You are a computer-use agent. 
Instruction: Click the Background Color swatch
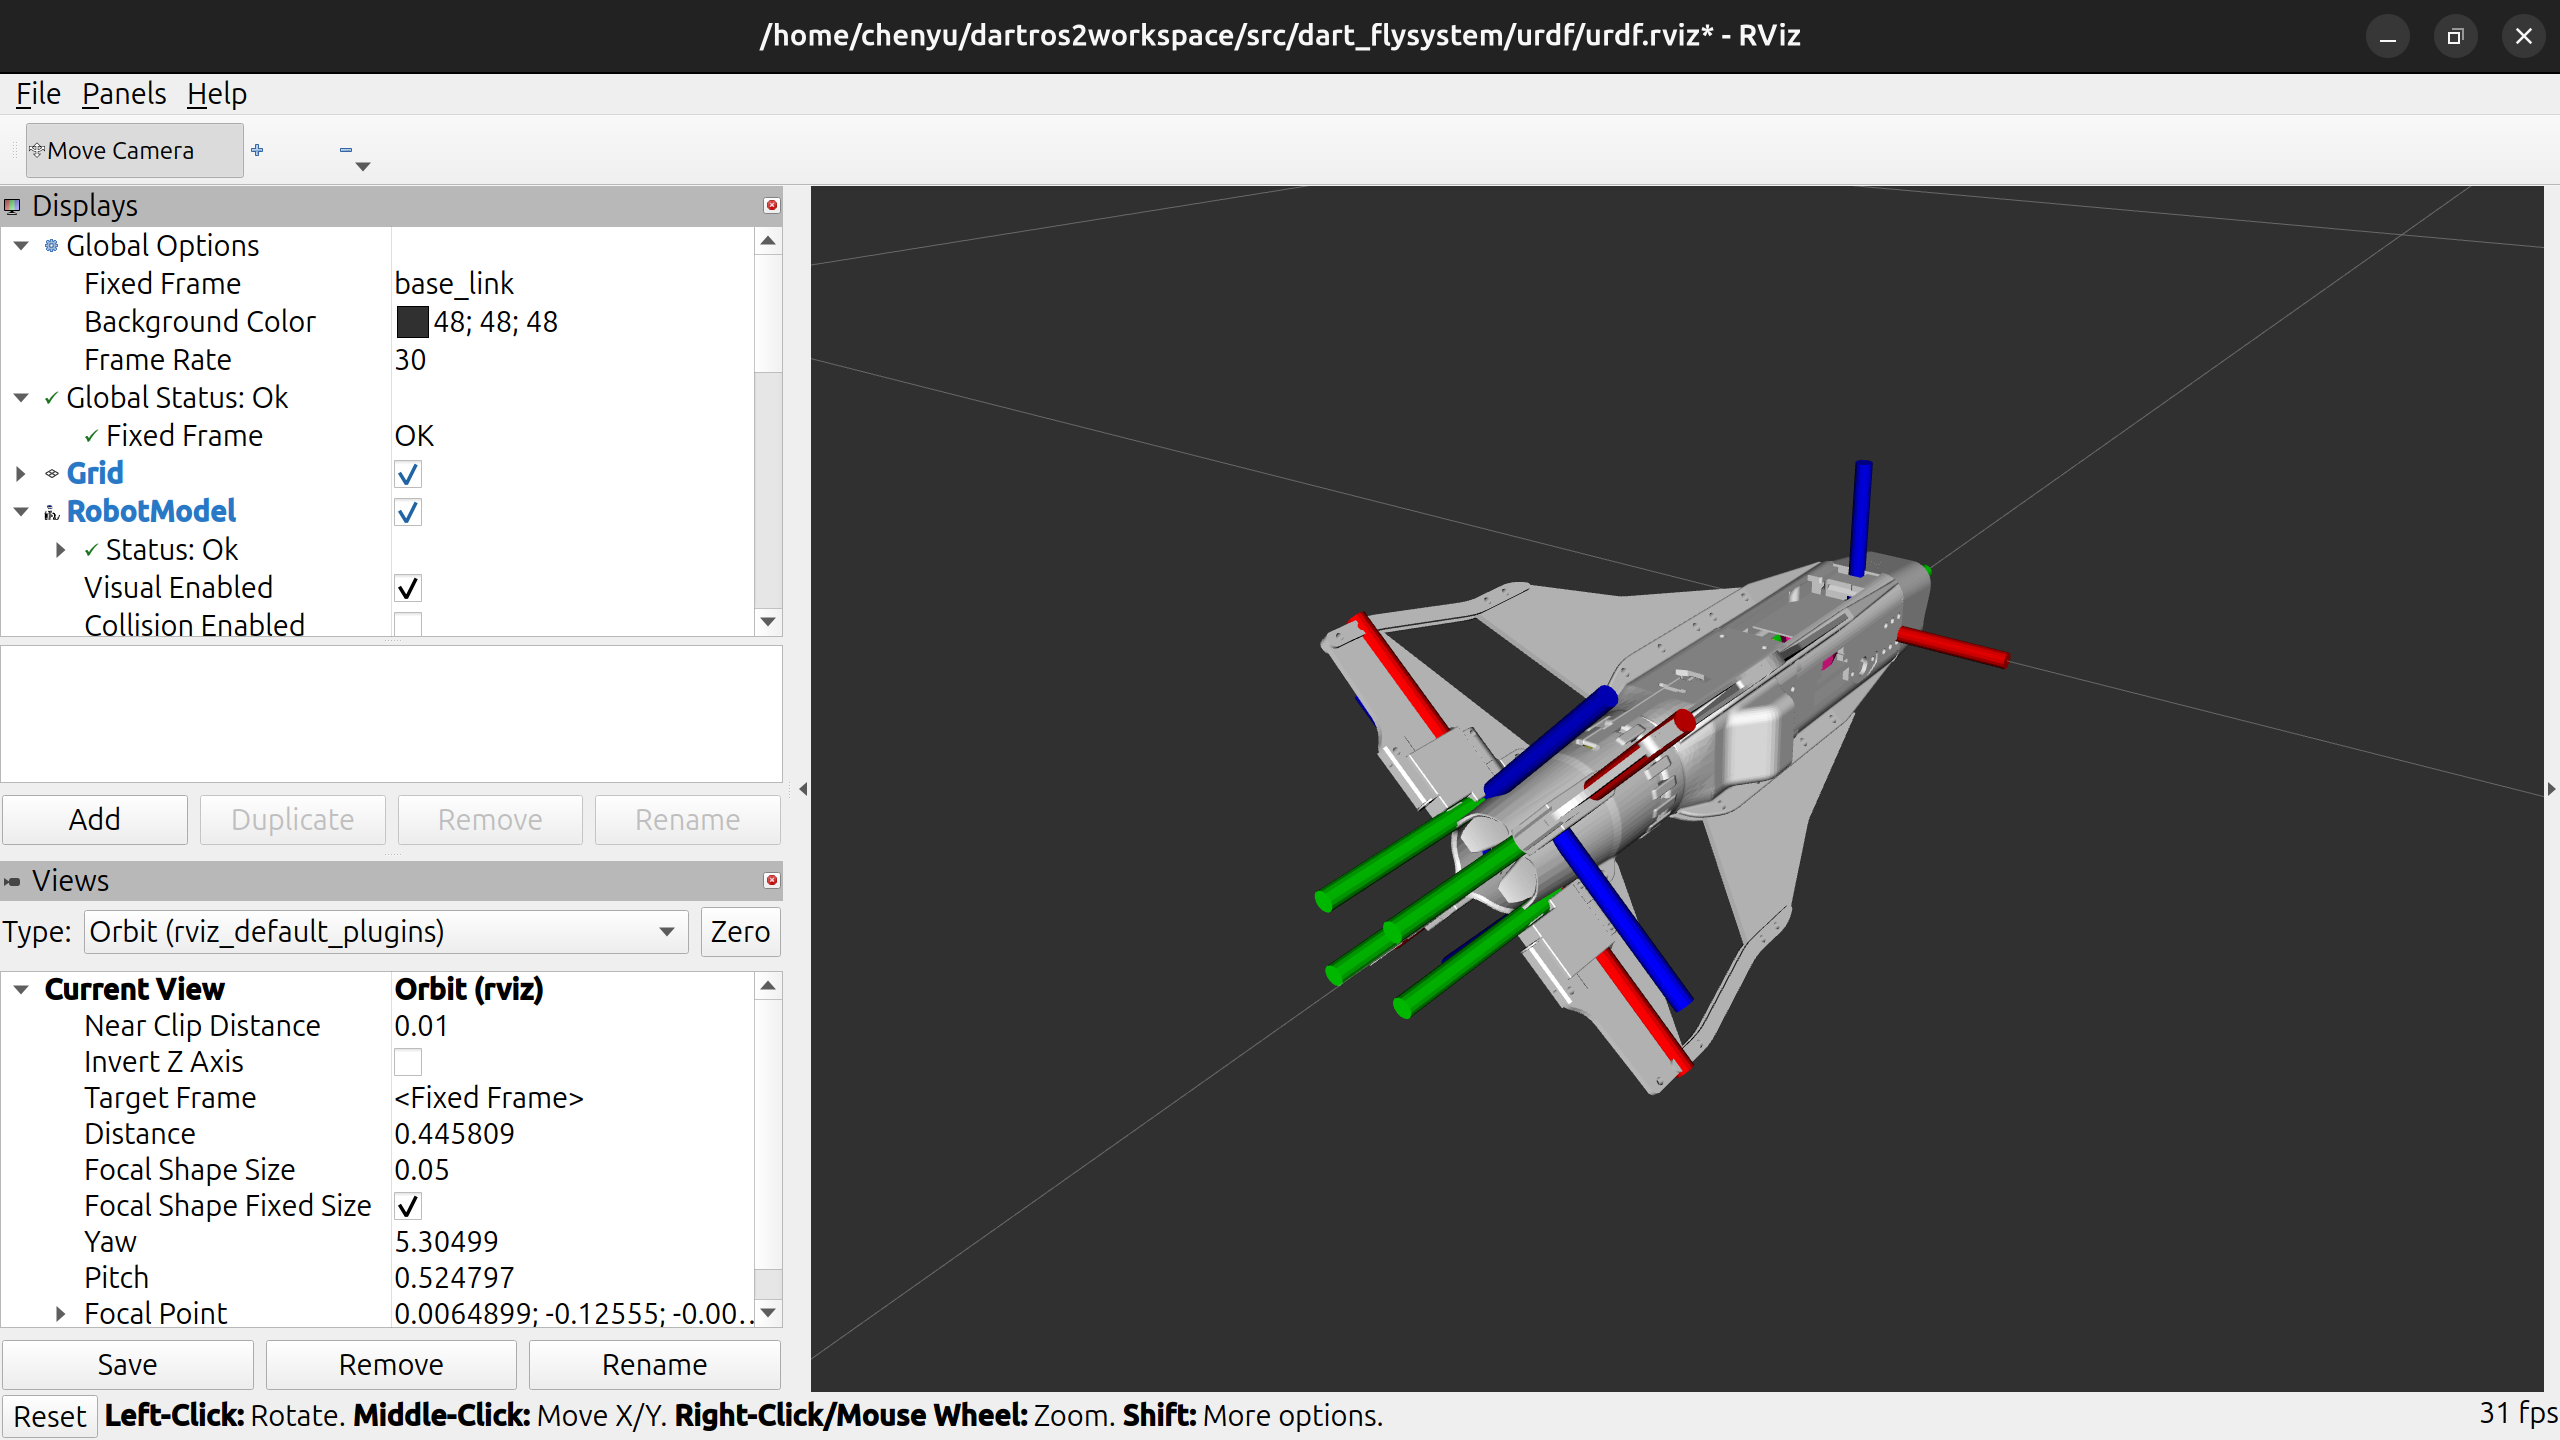tap(411, 321)
